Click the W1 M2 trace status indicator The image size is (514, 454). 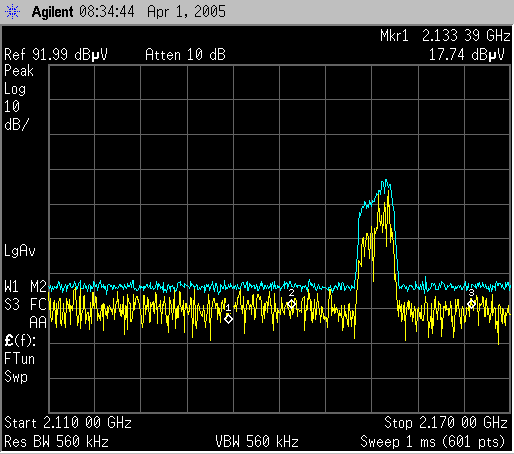25,287
